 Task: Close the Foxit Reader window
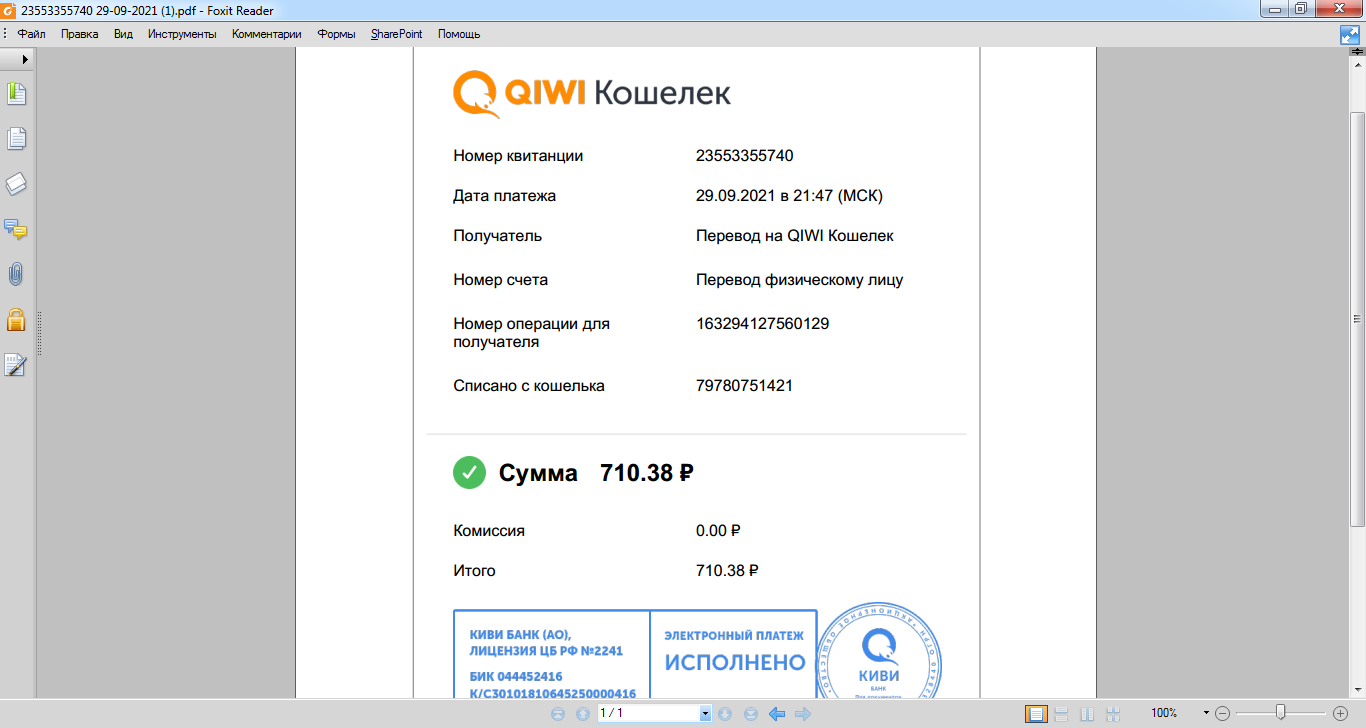tap(1338, 9)
